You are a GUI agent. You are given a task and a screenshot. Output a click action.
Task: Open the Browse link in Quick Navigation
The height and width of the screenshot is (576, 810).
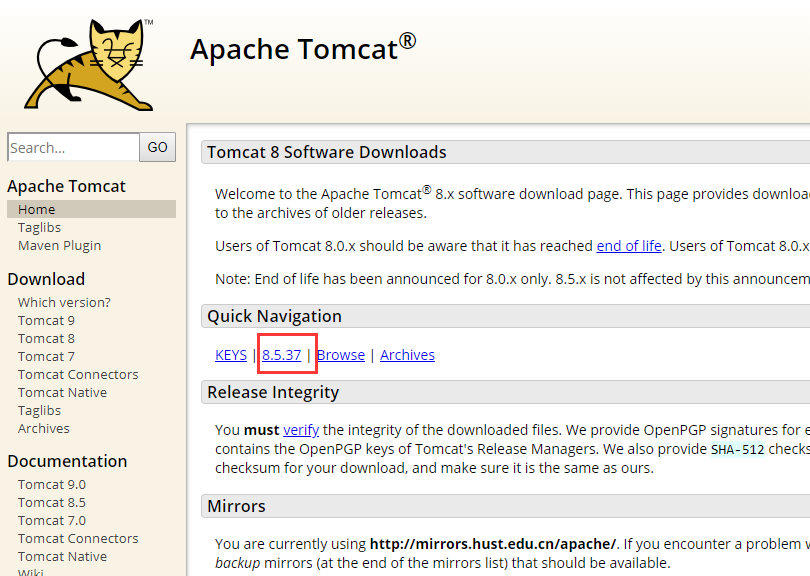(340, 354)
